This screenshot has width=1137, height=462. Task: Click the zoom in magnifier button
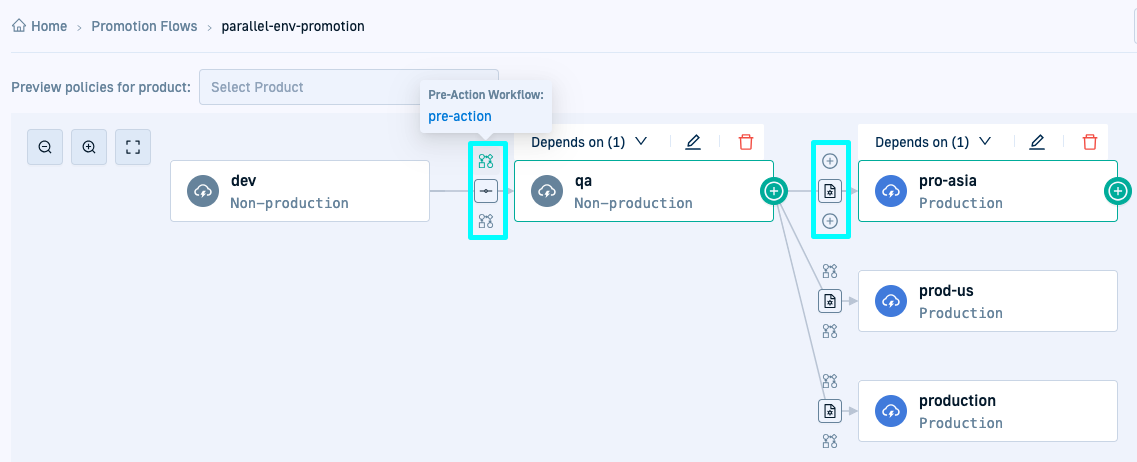[89, 147]
